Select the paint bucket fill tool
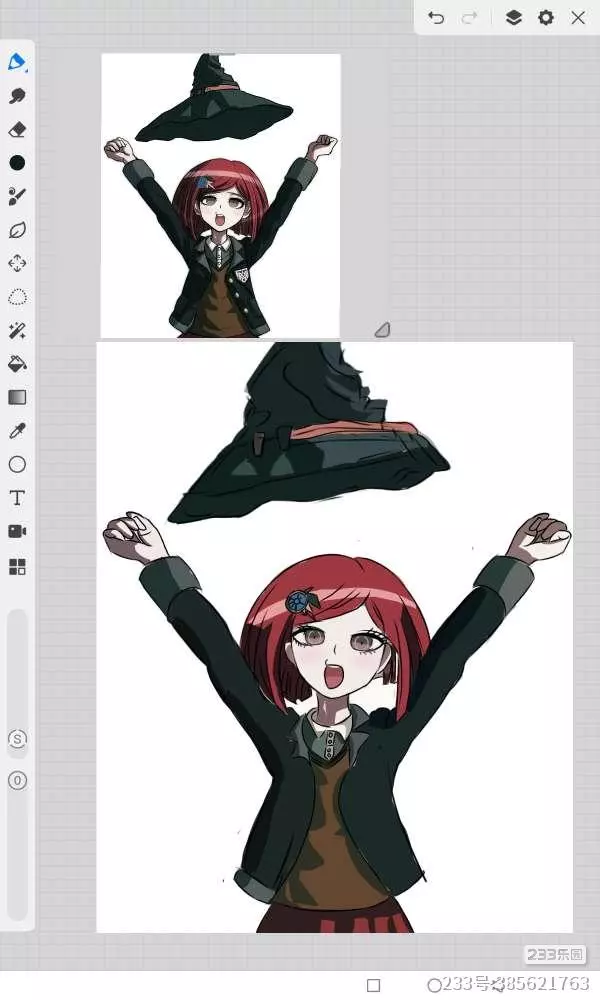 [17, 364]
